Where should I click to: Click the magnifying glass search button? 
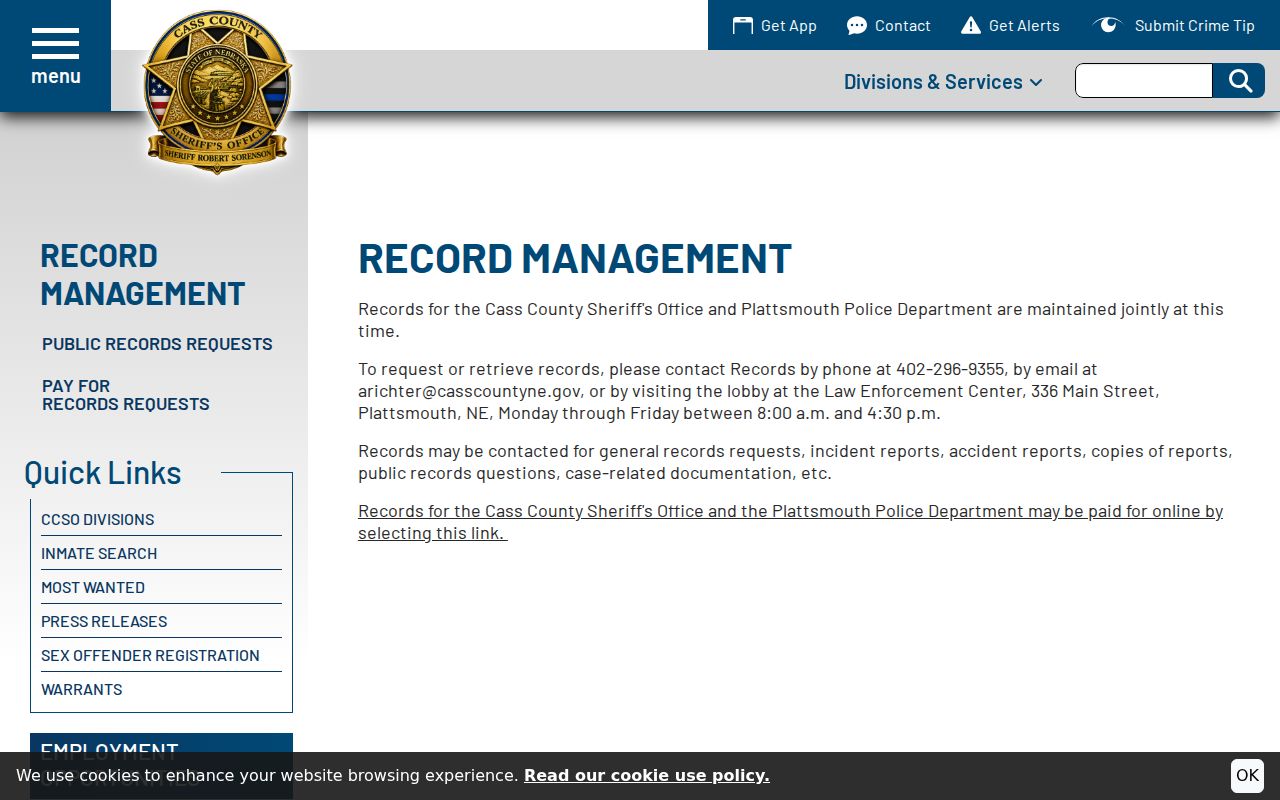pyautogui.click(x=1239, y=81)
